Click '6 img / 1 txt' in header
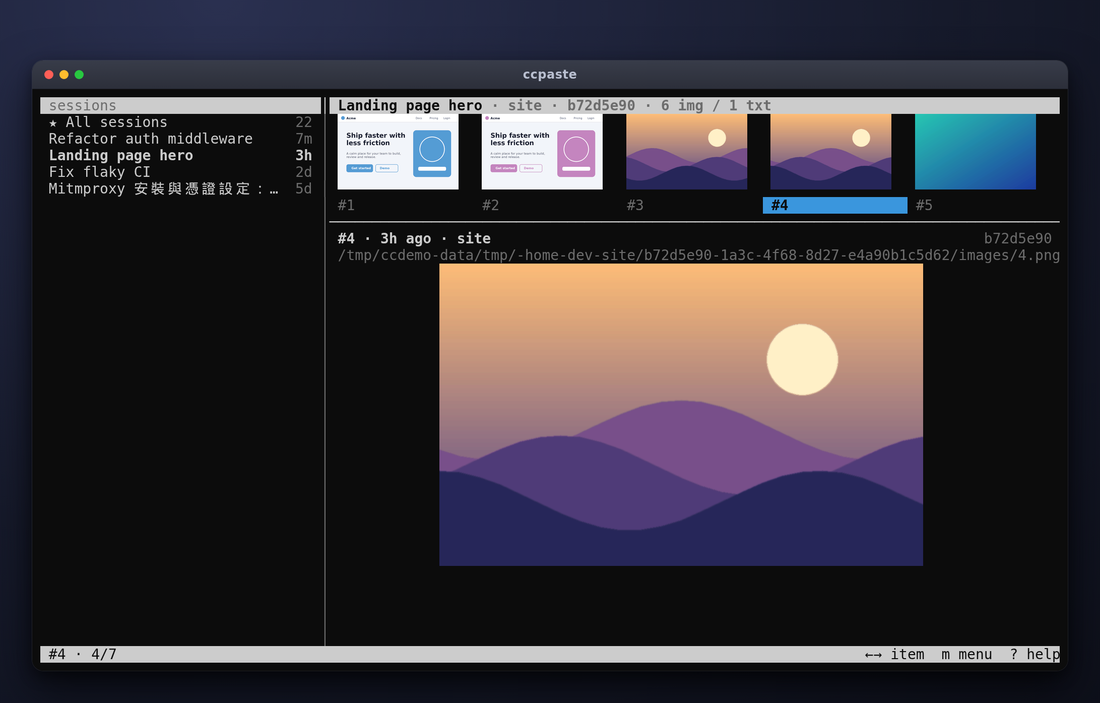This screenshot has height=703, width=1100. (716, 106)
